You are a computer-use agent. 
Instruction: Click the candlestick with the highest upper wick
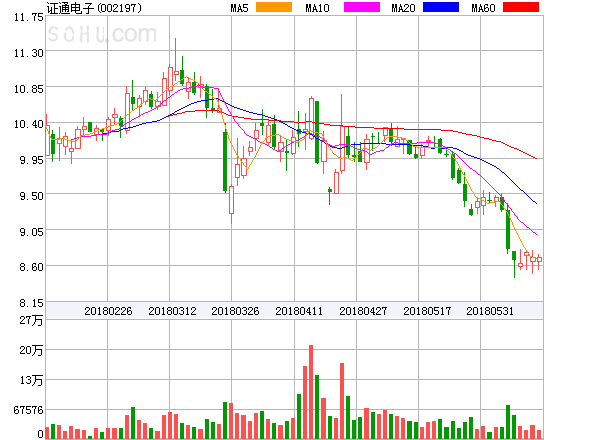[176, 60]
